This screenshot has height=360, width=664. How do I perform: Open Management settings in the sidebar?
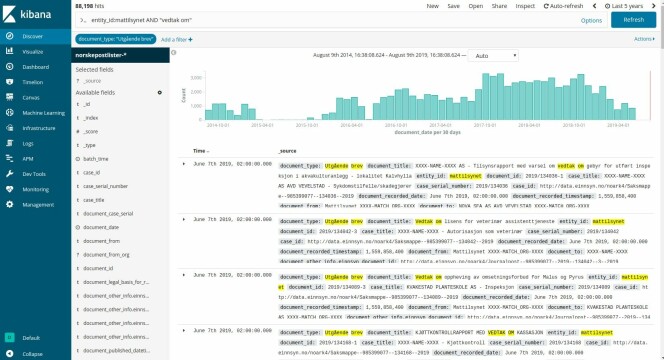point(36,205)
